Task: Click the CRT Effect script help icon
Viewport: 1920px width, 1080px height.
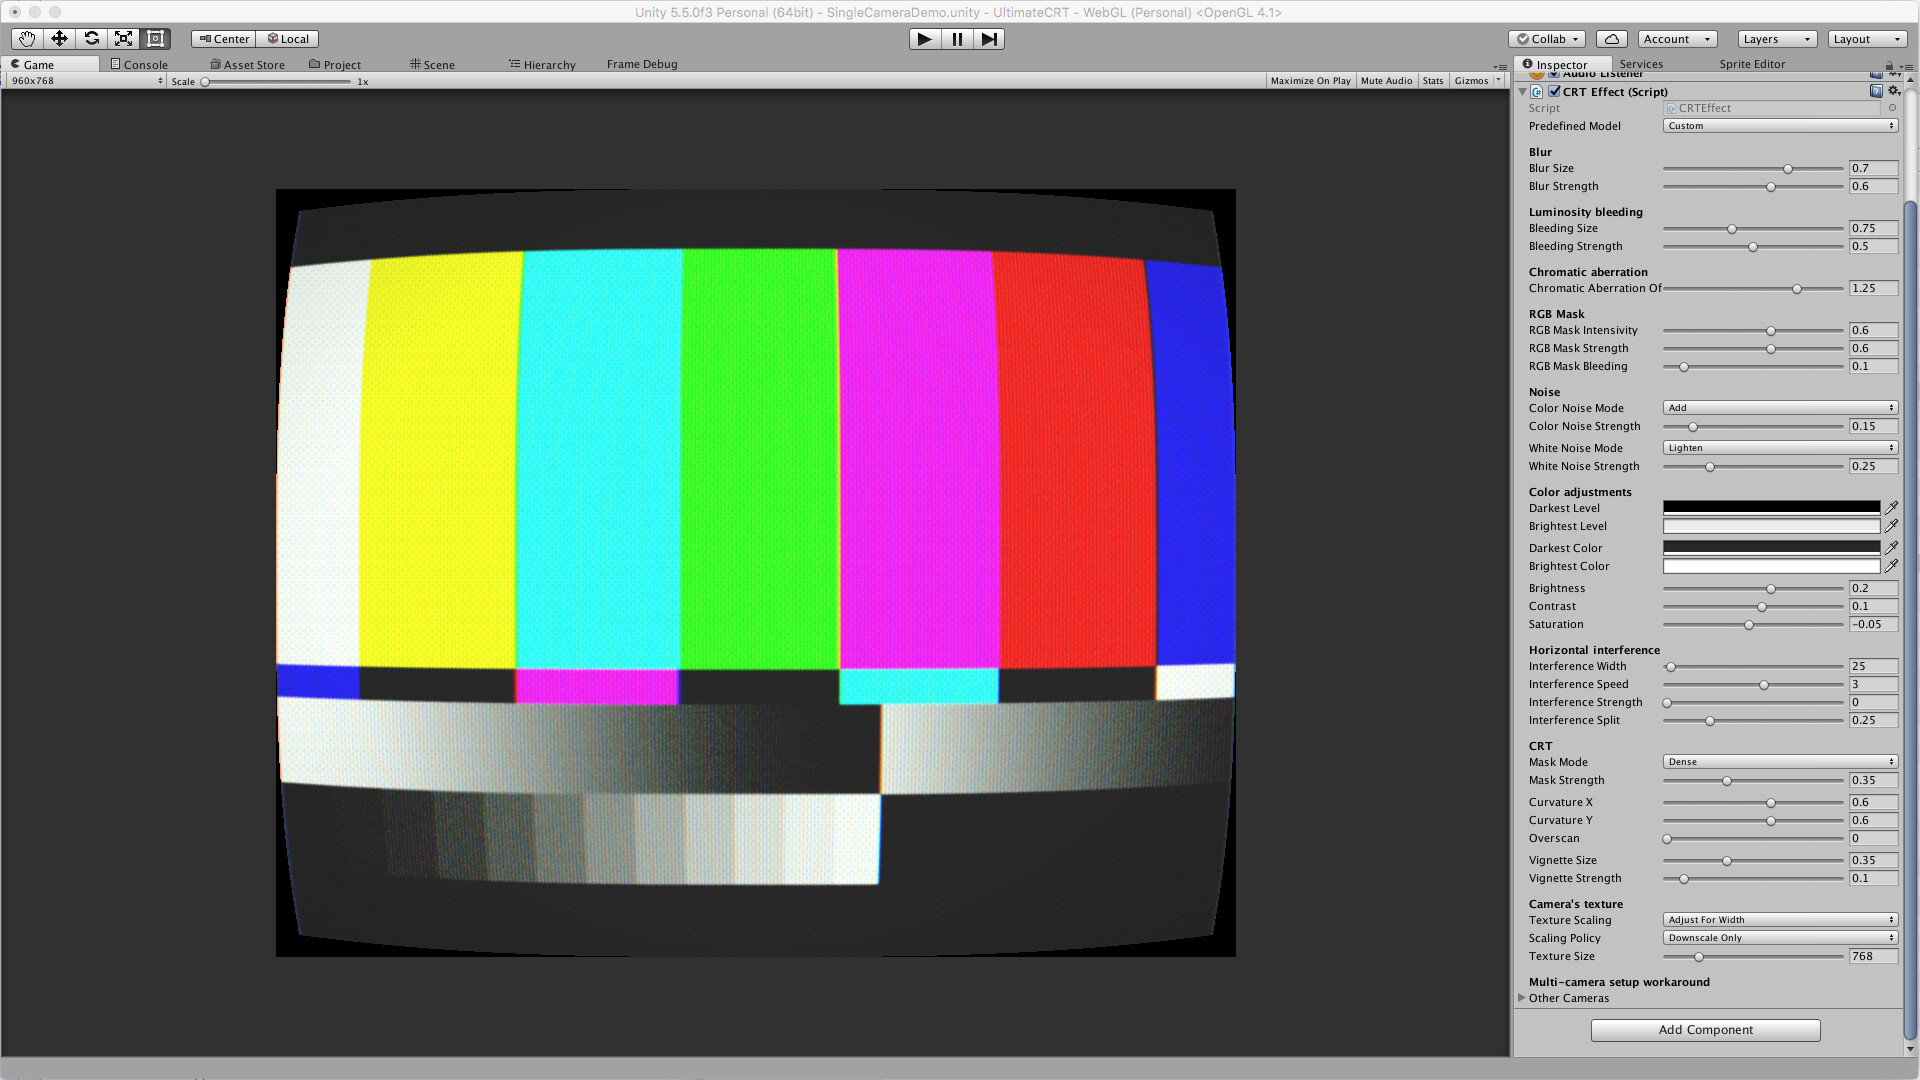Action: (1877, 90)
